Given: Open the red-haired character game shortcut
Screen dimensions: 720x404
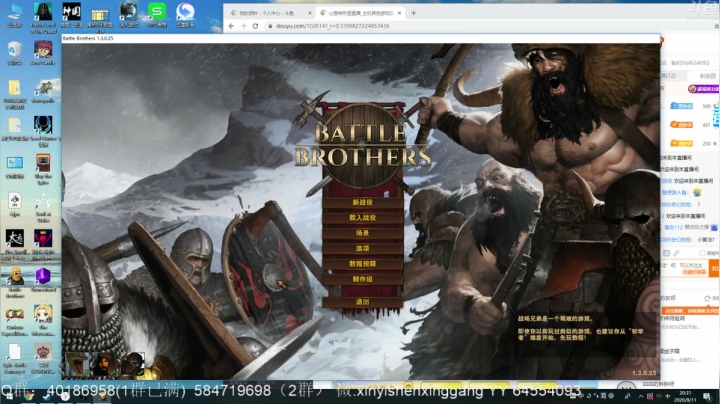Looking at the screenshot, I should [x=43, y=53].
